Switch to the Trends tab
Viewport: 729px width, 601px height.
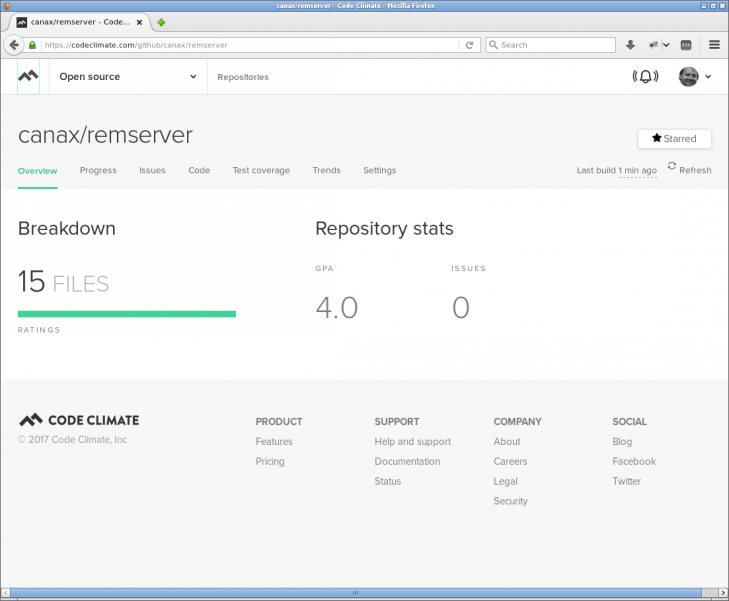(326, 170)
